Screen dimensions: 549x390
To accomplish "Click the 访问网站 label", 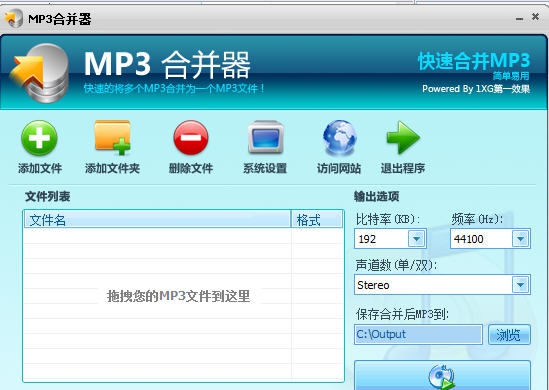I will 339,168.
